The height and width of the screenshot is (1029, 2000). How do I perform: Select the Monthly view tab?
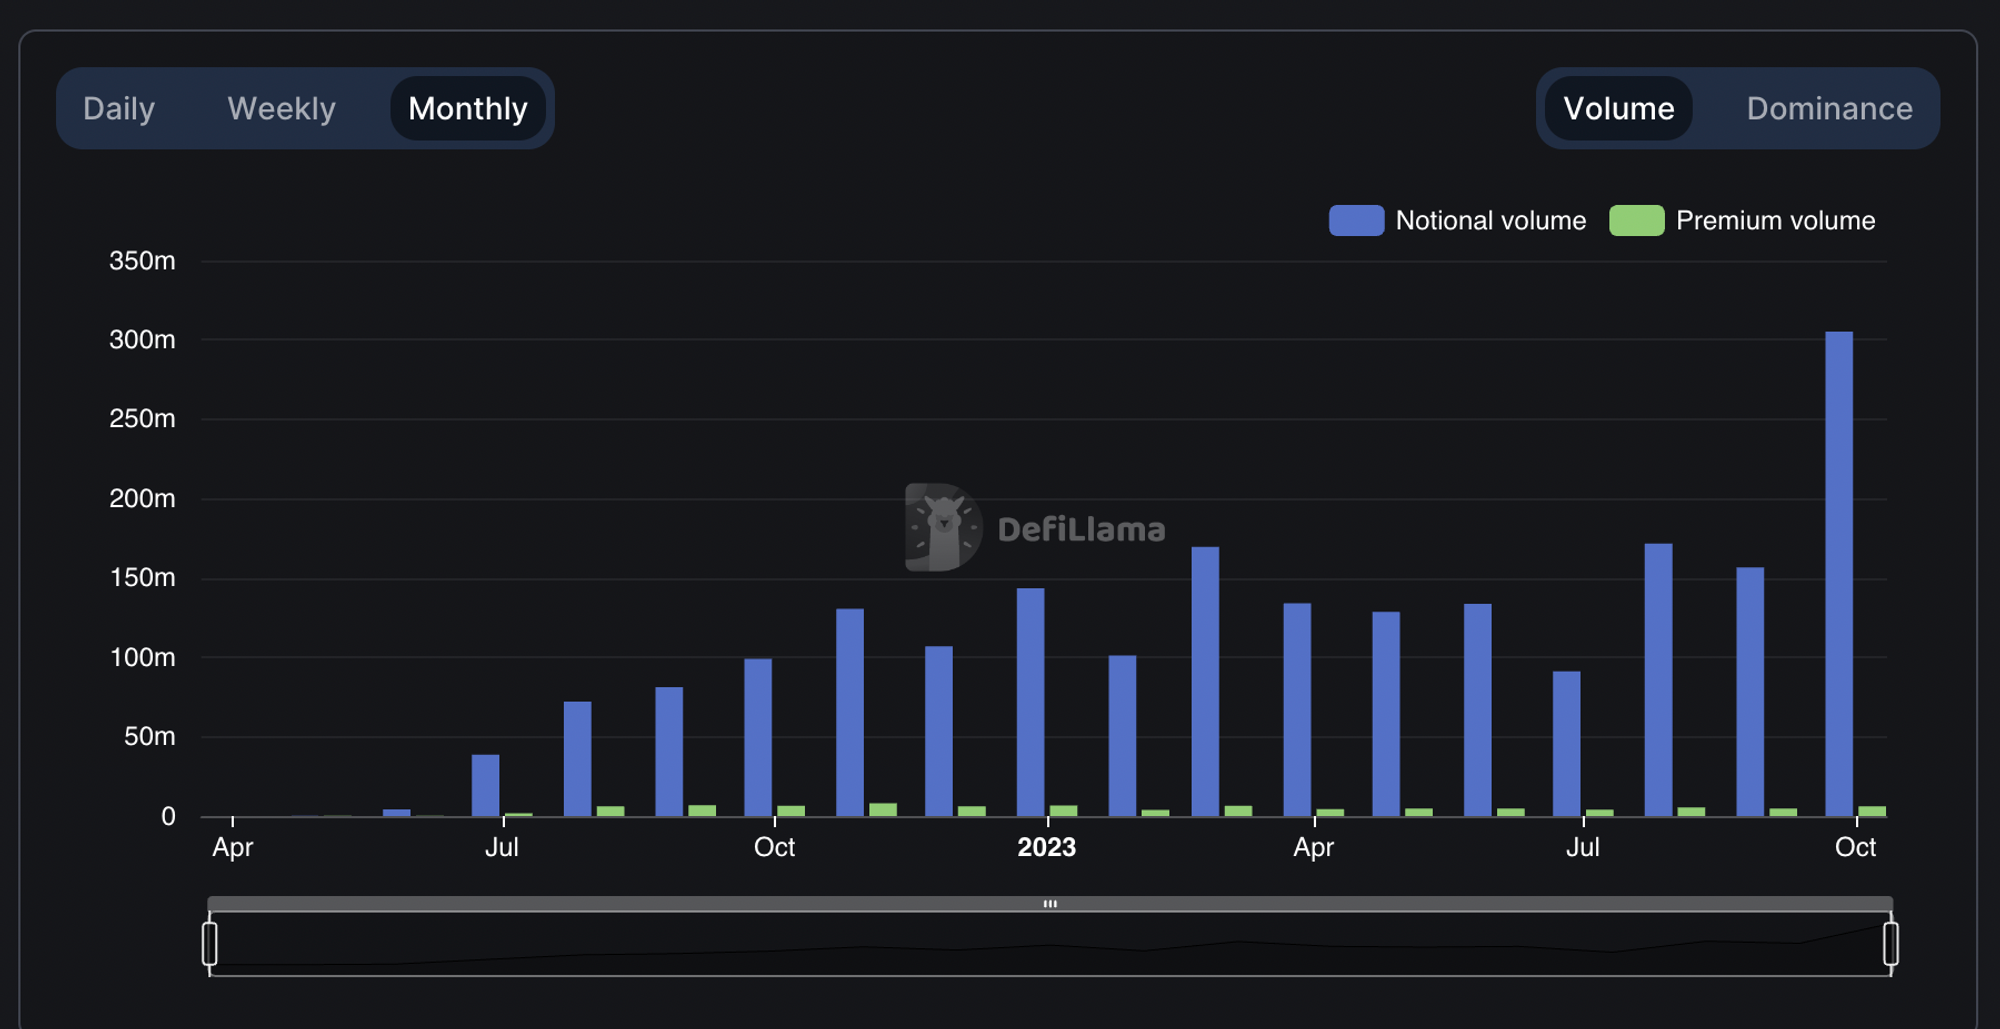point(467,108)
